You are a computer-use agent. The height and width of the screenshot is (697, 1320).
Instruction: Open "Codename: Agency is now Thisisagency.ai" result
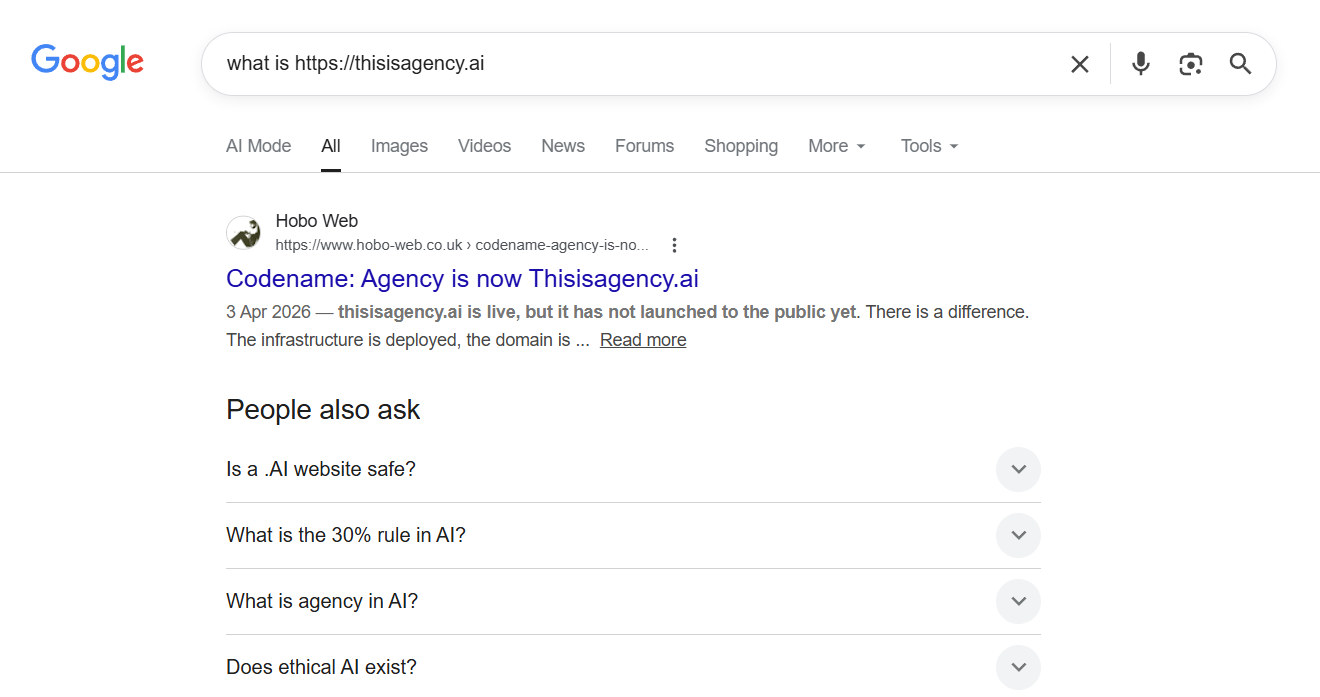(x=462, y=278)
